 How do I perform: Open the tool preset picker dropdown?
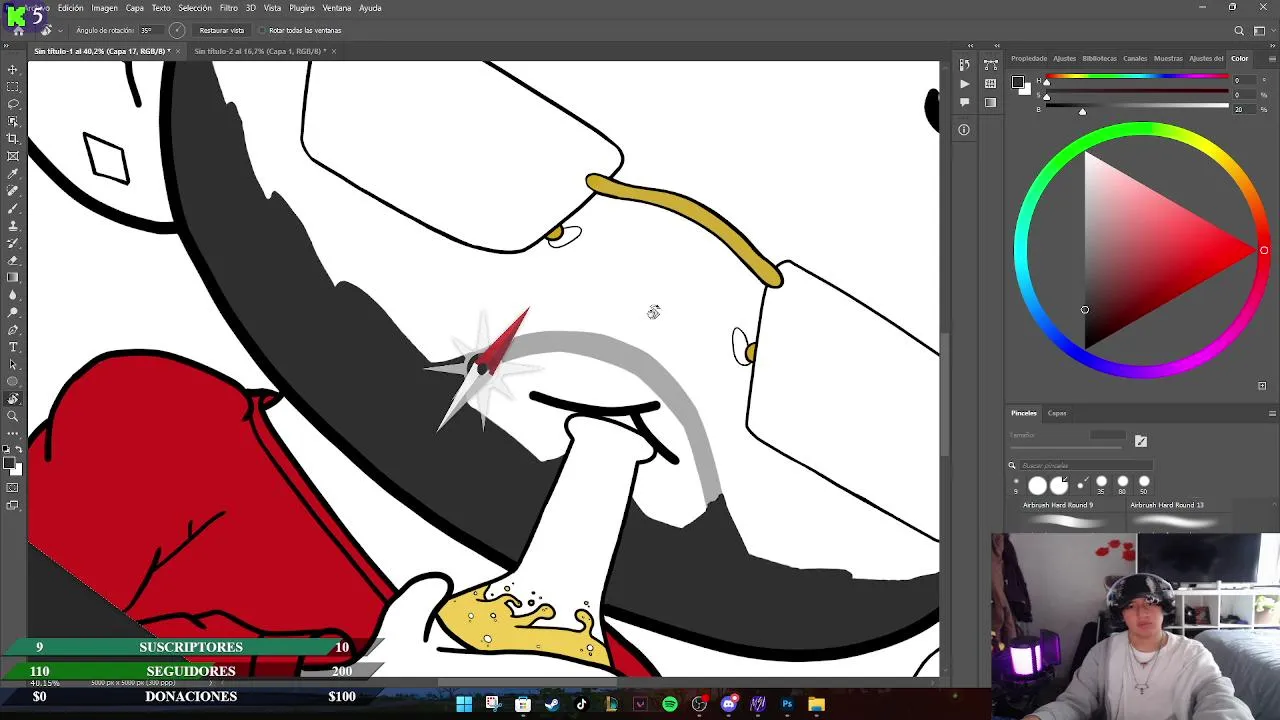coord(60,30)
